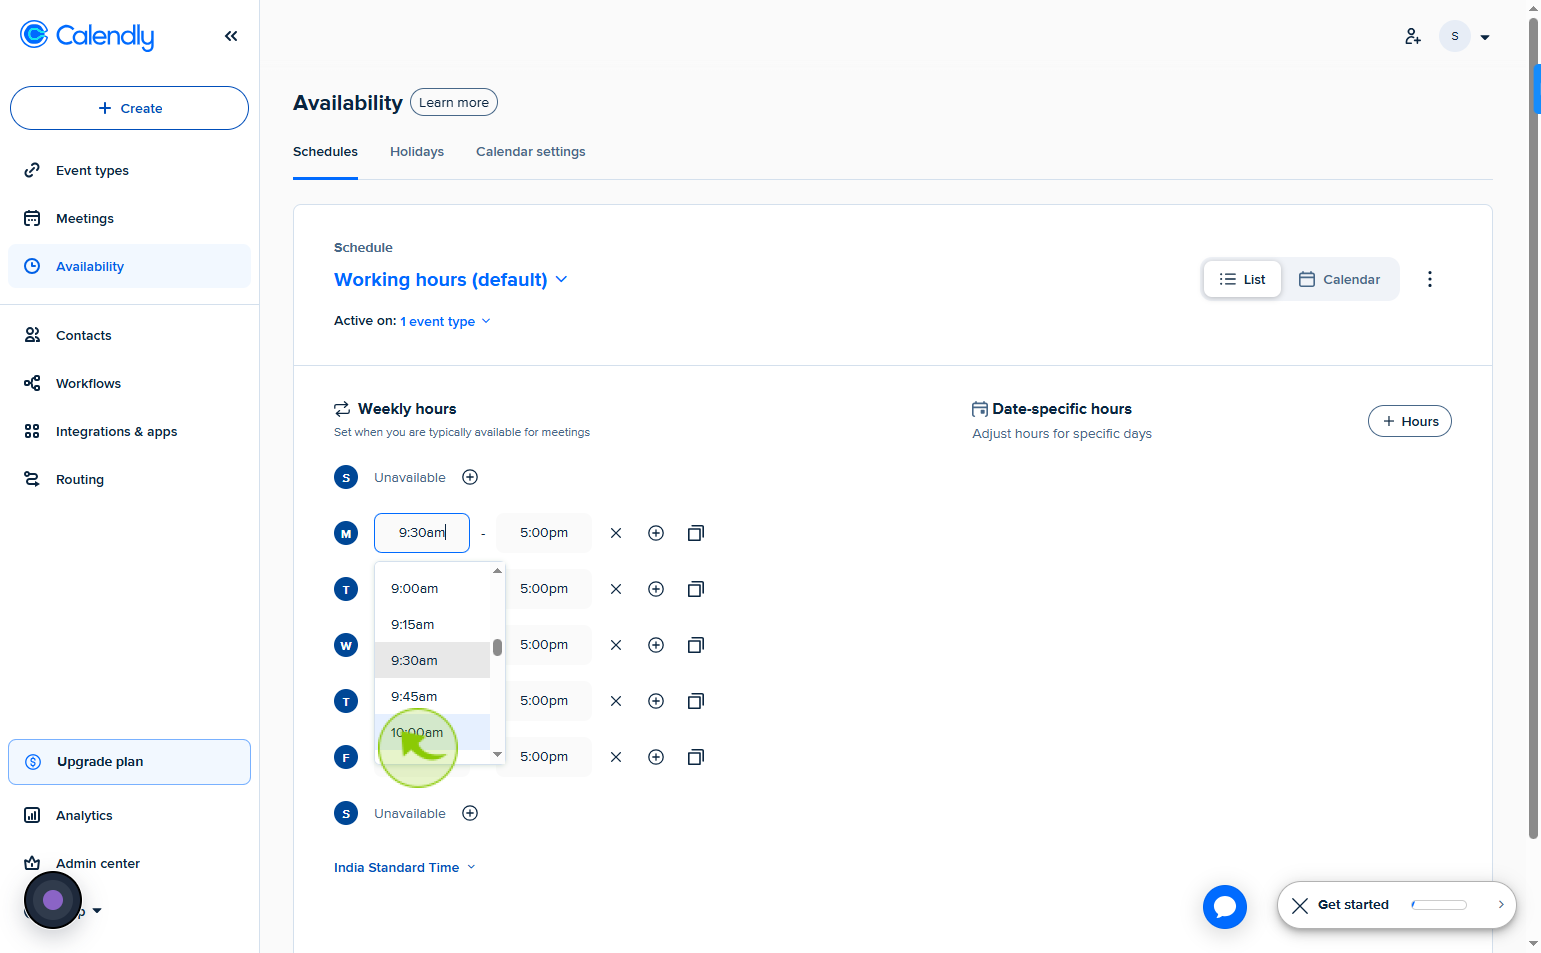Click Monday start time input
Viewport: 1541px width, 953px height.
click(x=422, y=533)
